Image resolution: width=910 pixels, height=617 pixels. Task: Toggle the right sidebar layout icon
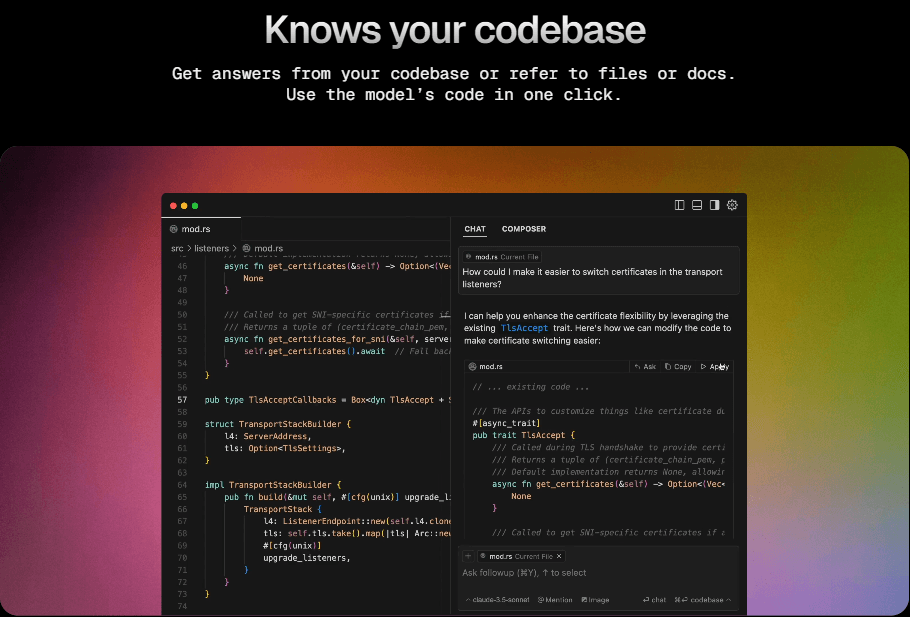pos(714,205)
